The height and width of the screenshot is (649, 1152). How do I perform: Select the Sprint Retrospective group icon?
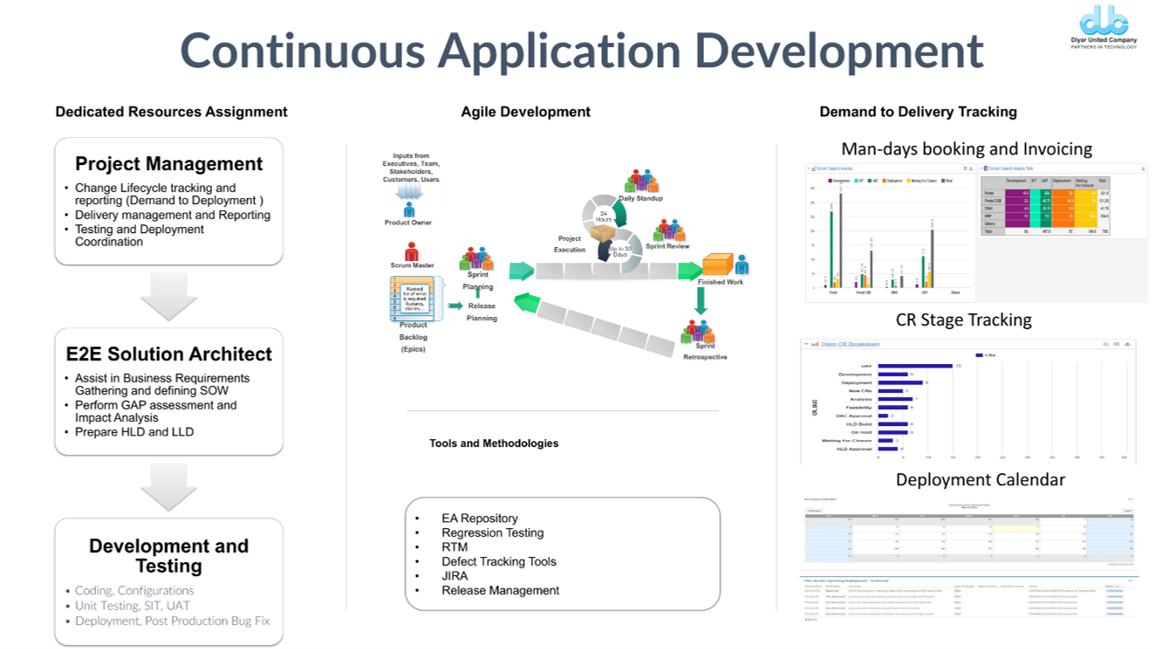click(x=698, y=331)
